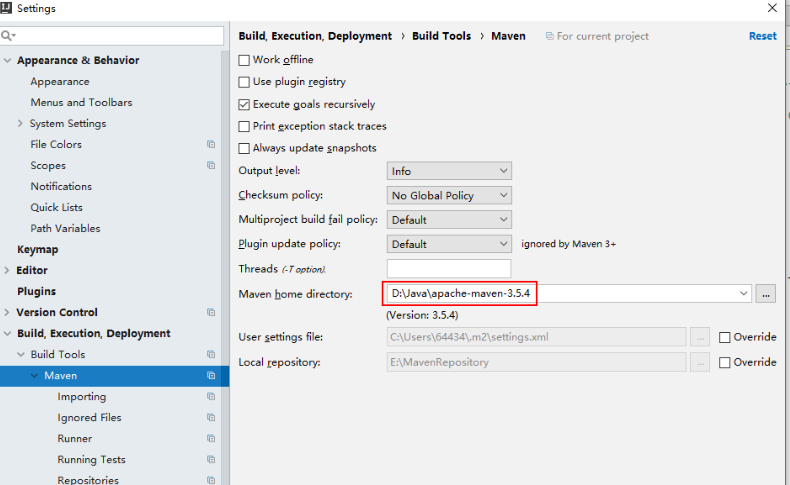This screenshot has width=790, height=485.
Task: Click Reset link
Action: 762,36
